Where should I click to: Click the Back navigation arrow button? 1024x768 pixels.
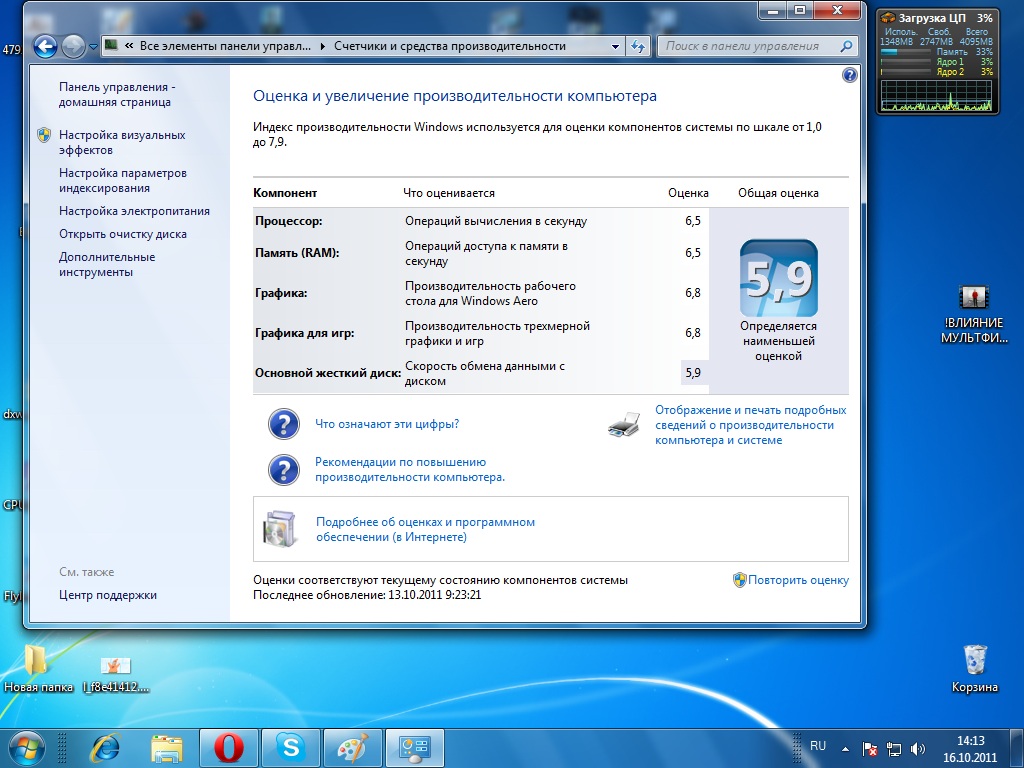click(x=45, y=46)
